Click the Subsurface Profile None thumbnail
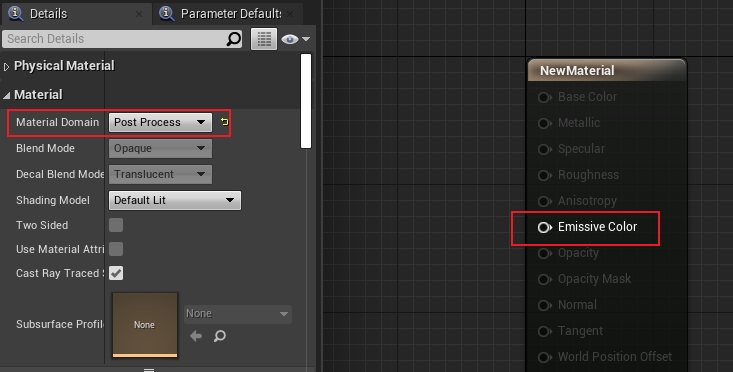The height and width of the screenshot is (372, 733). click(x=145, y=325)
